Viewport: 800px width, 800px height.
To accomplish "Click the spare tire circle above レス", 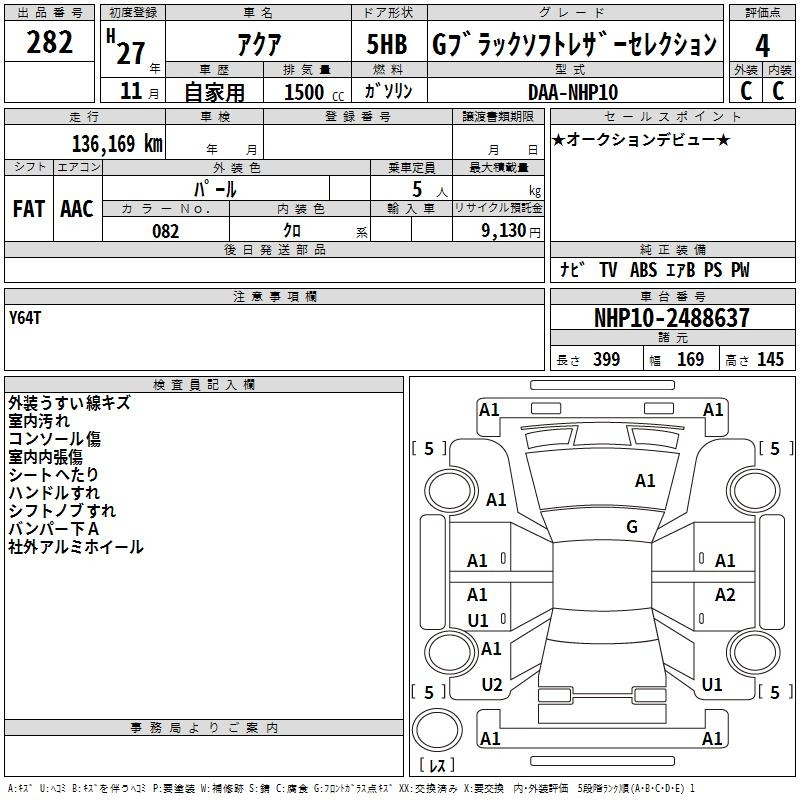I will (x=437, y=729).
